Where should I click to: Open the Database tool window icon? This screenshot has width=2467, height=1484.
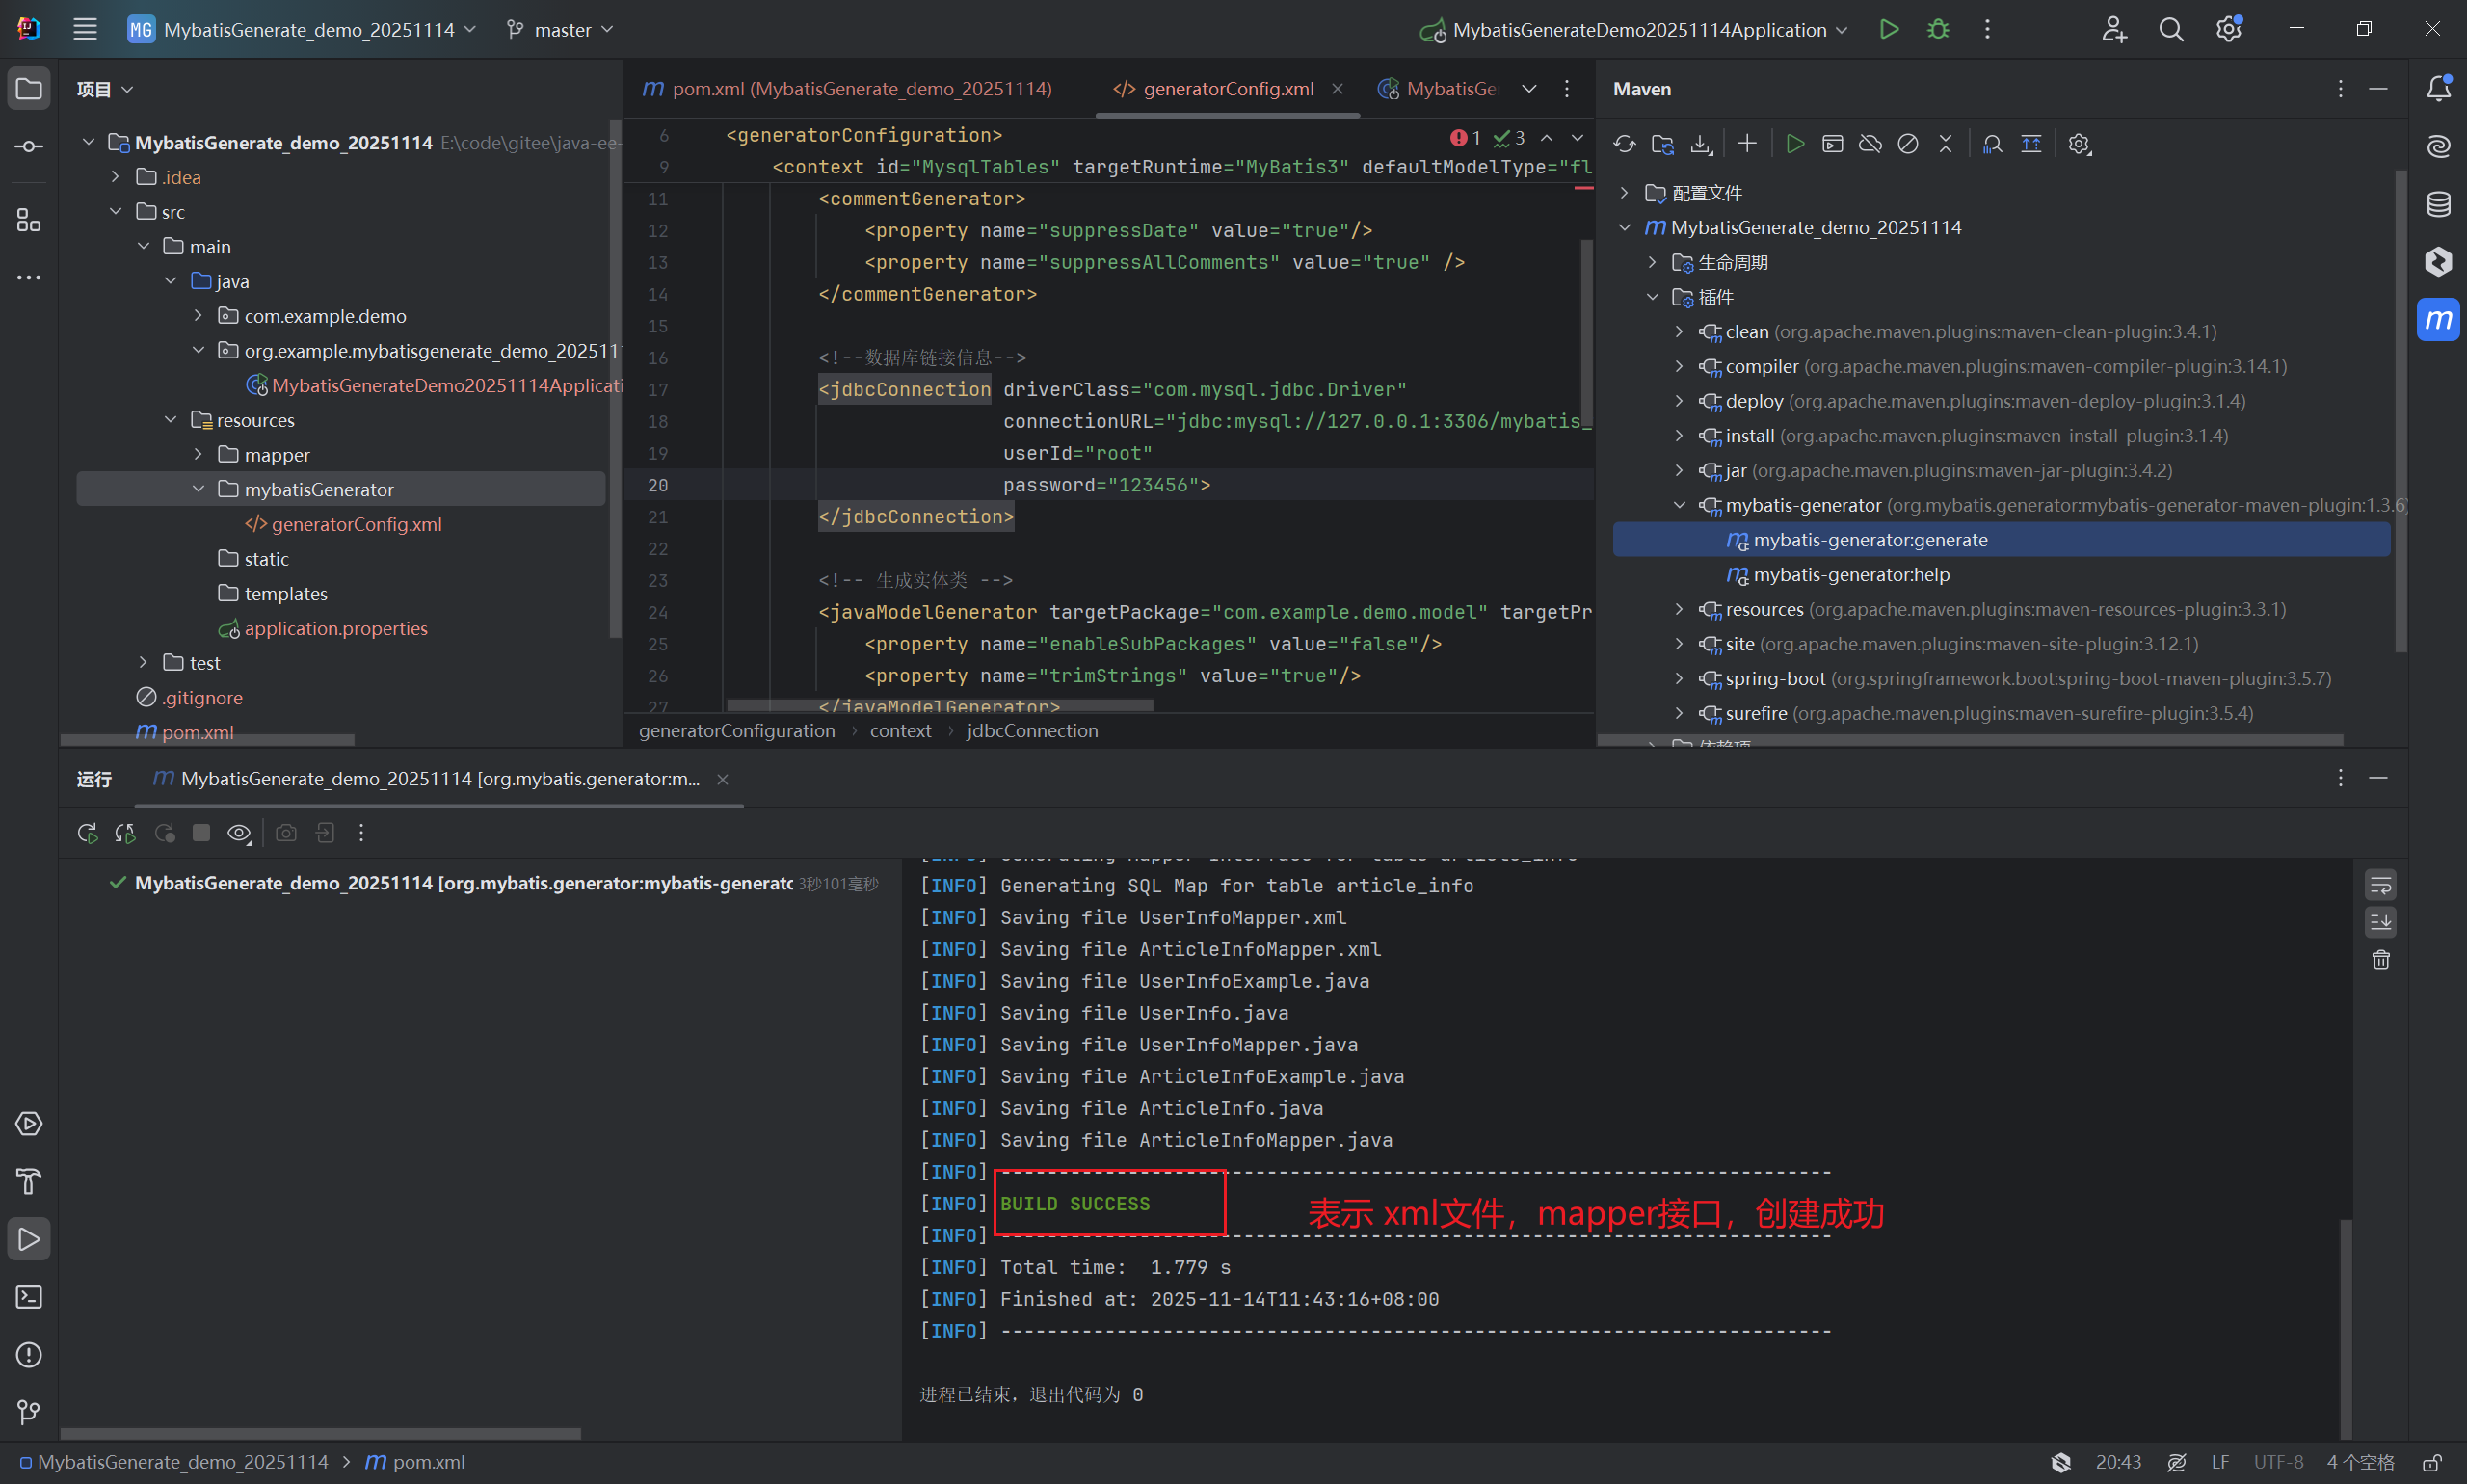2438,204
